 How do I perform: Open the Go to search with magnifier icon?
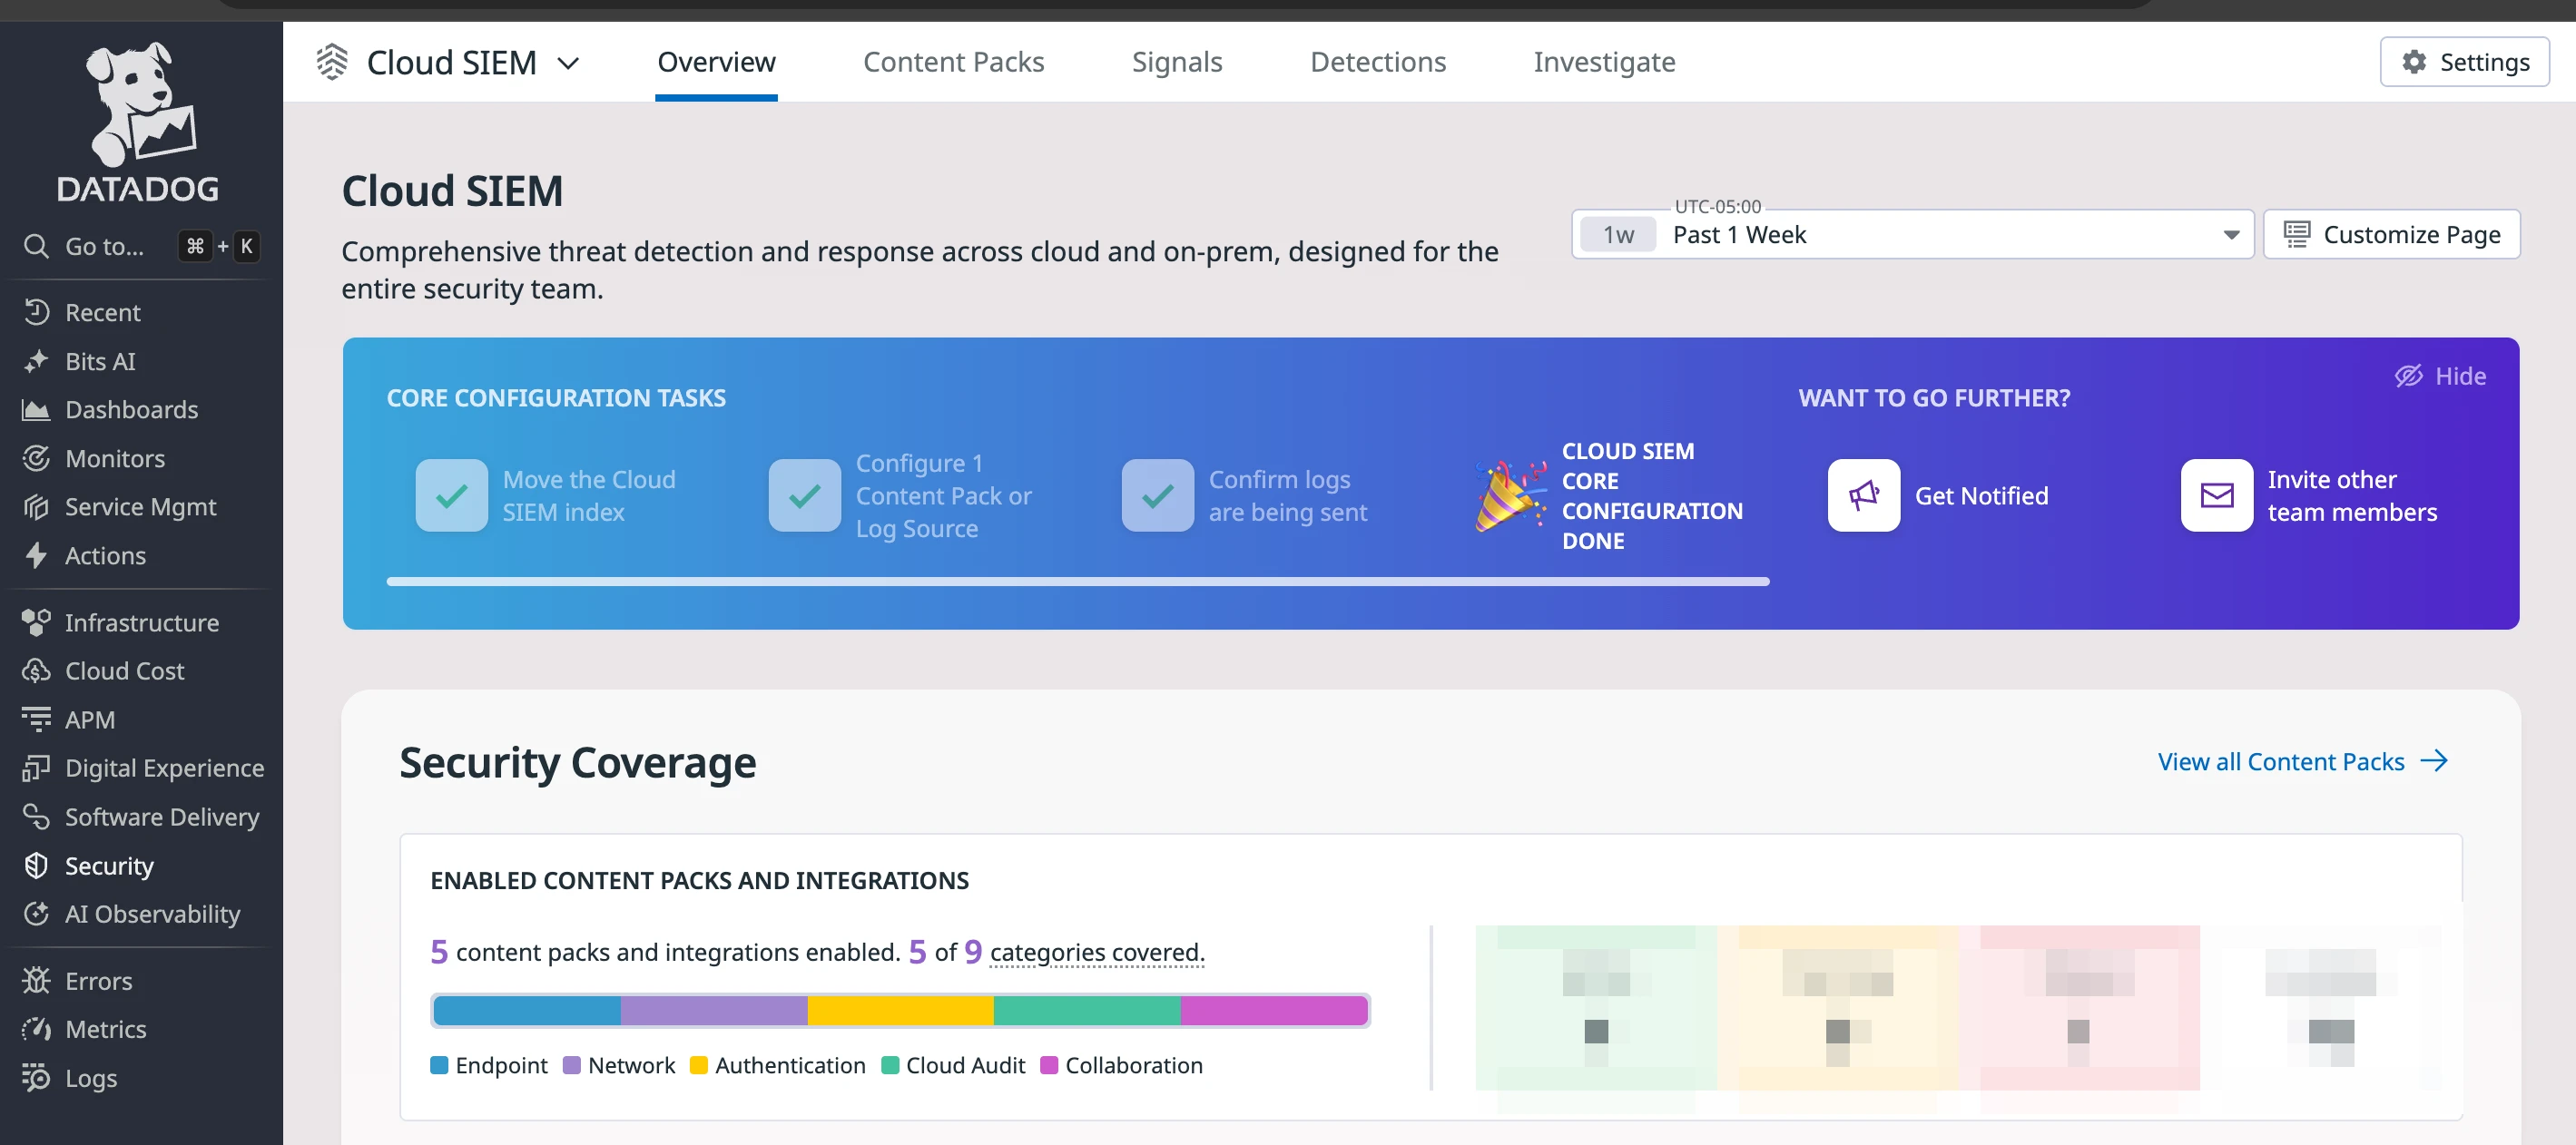tap(37, 246)
